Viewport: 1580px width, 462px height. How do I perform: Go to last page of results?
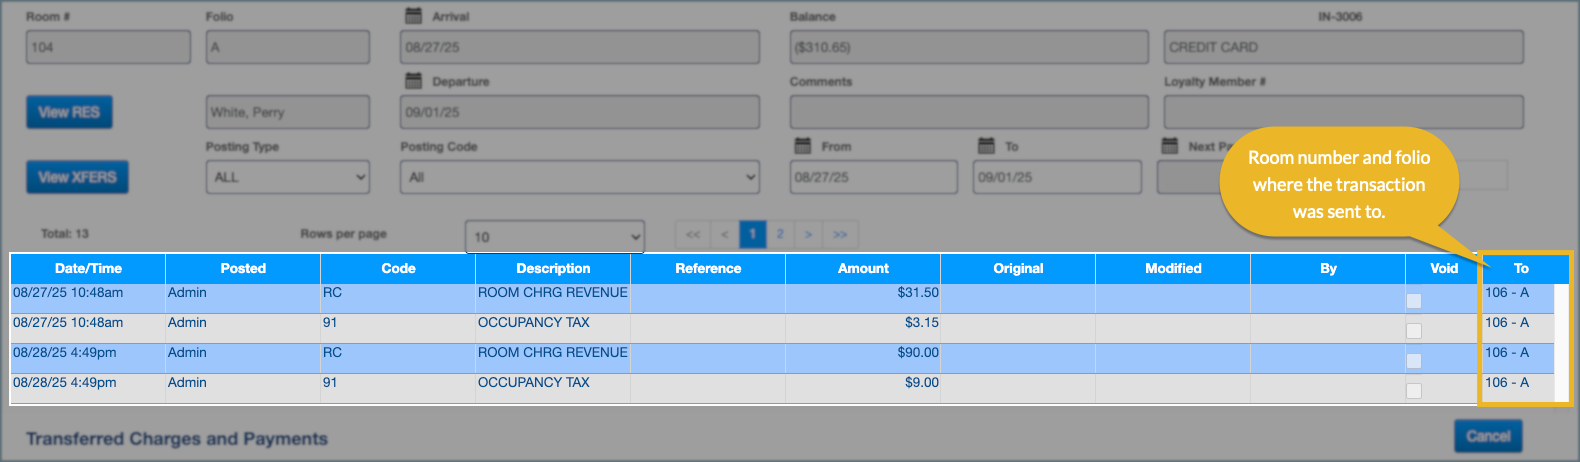[840, 235]
